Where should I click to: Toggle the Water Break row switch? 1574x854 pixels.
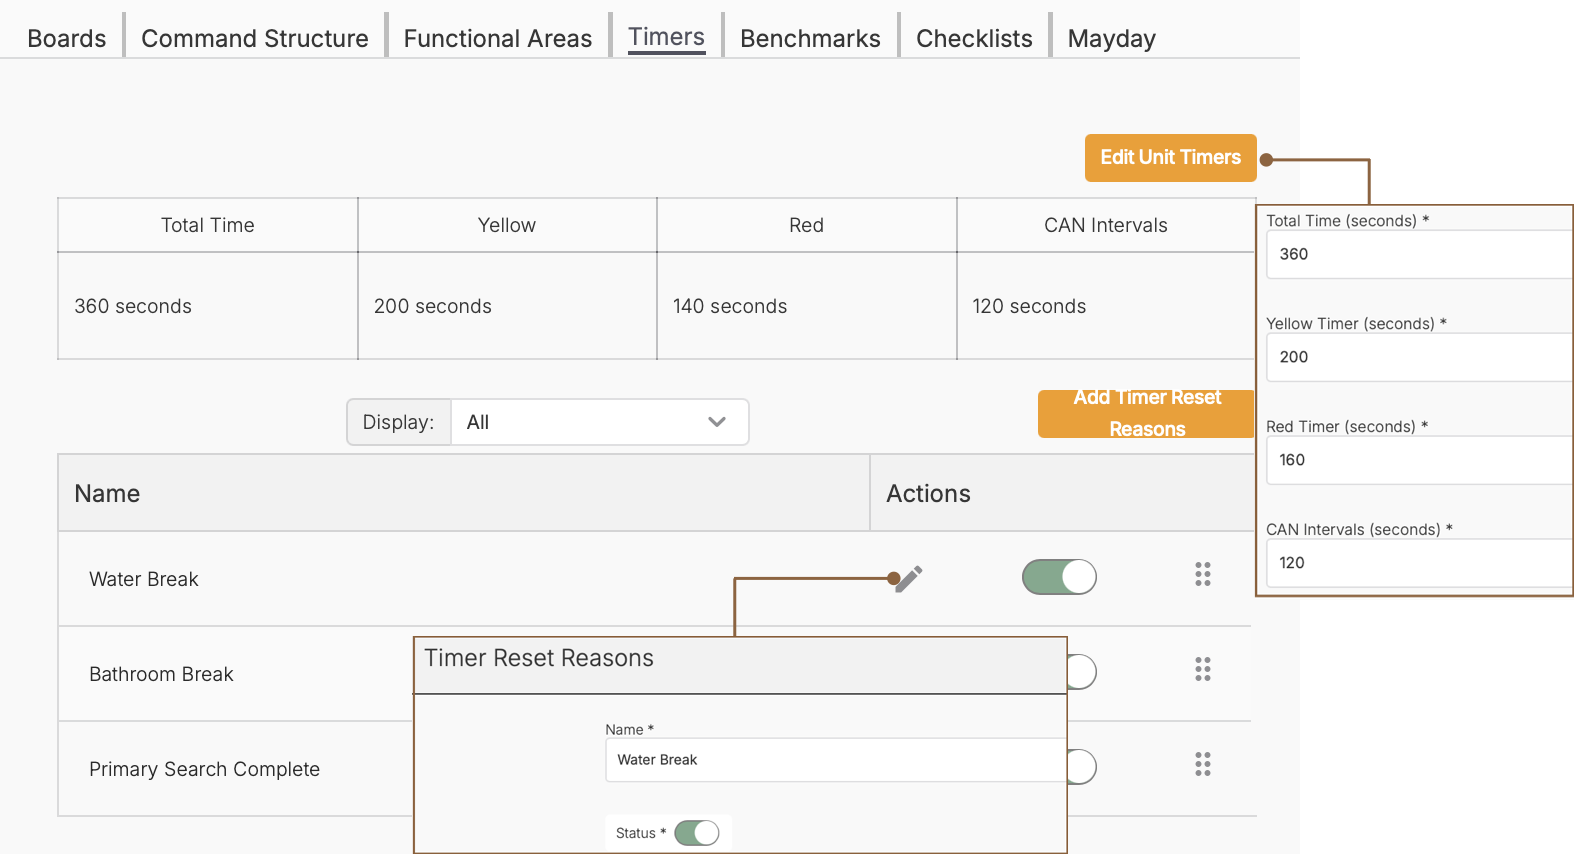1059,577
